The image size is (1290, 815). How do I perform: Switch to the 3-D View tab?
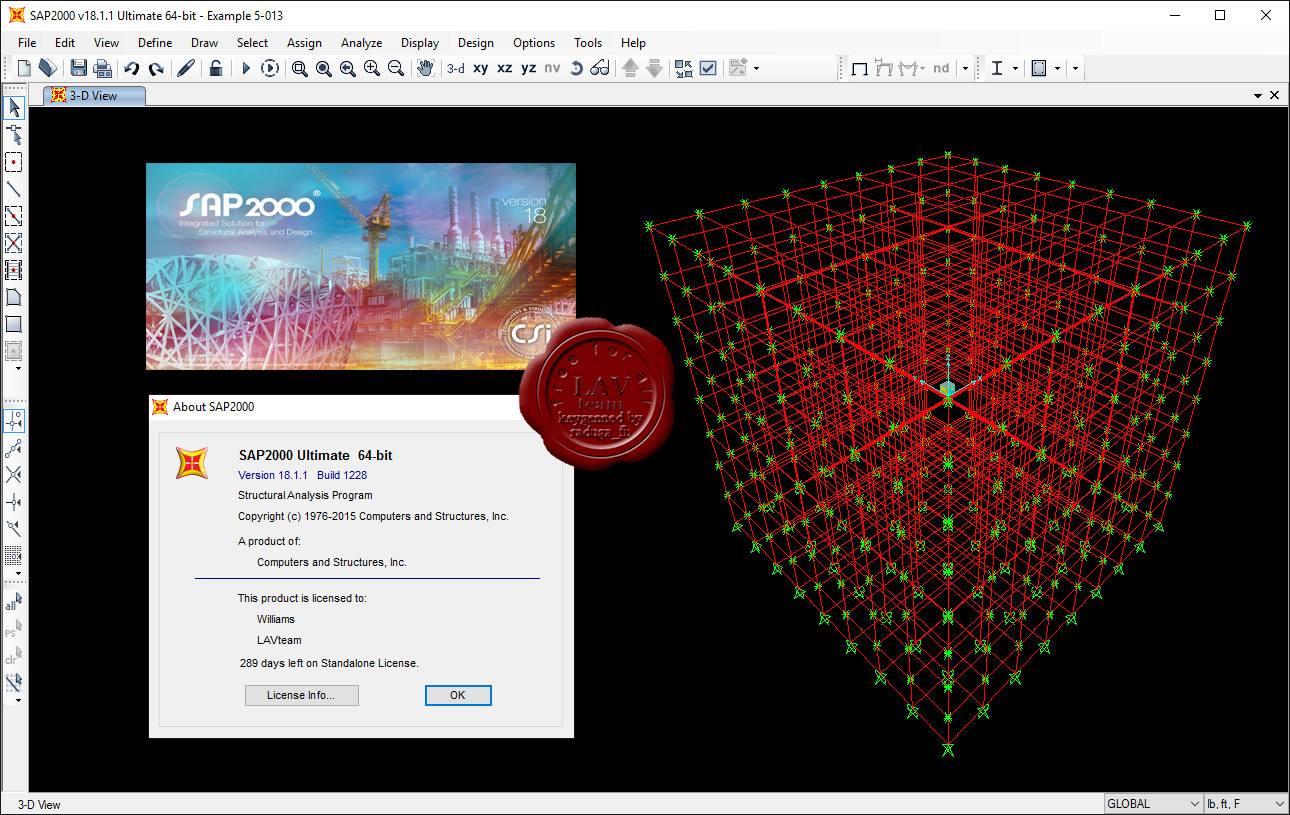pyautogui.click(x=95, y=96)
